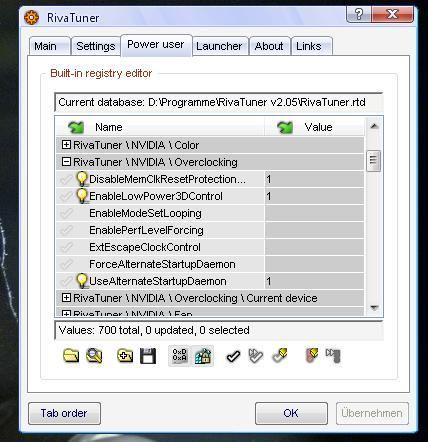The width and height of the screenshot is (428, 442).
Task: Click the question mark help button
Action: coord(358,14)
